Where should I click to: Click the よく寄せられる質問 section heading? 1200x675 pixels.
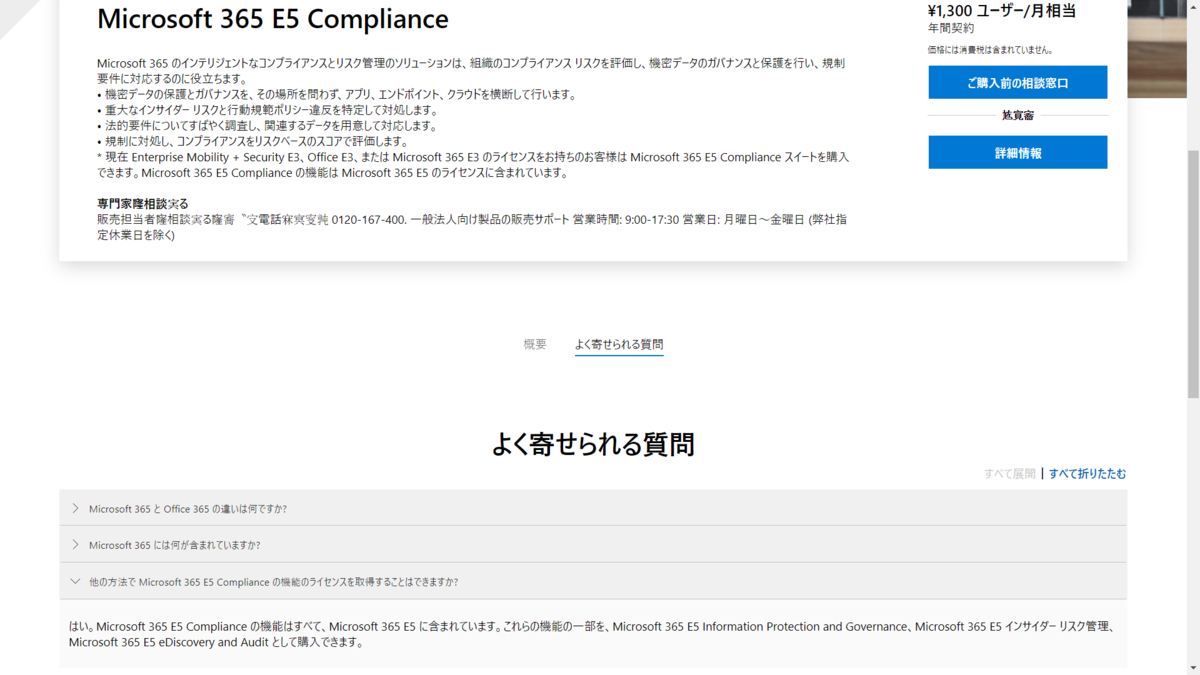pyautogui.click(x=593, y=444)
